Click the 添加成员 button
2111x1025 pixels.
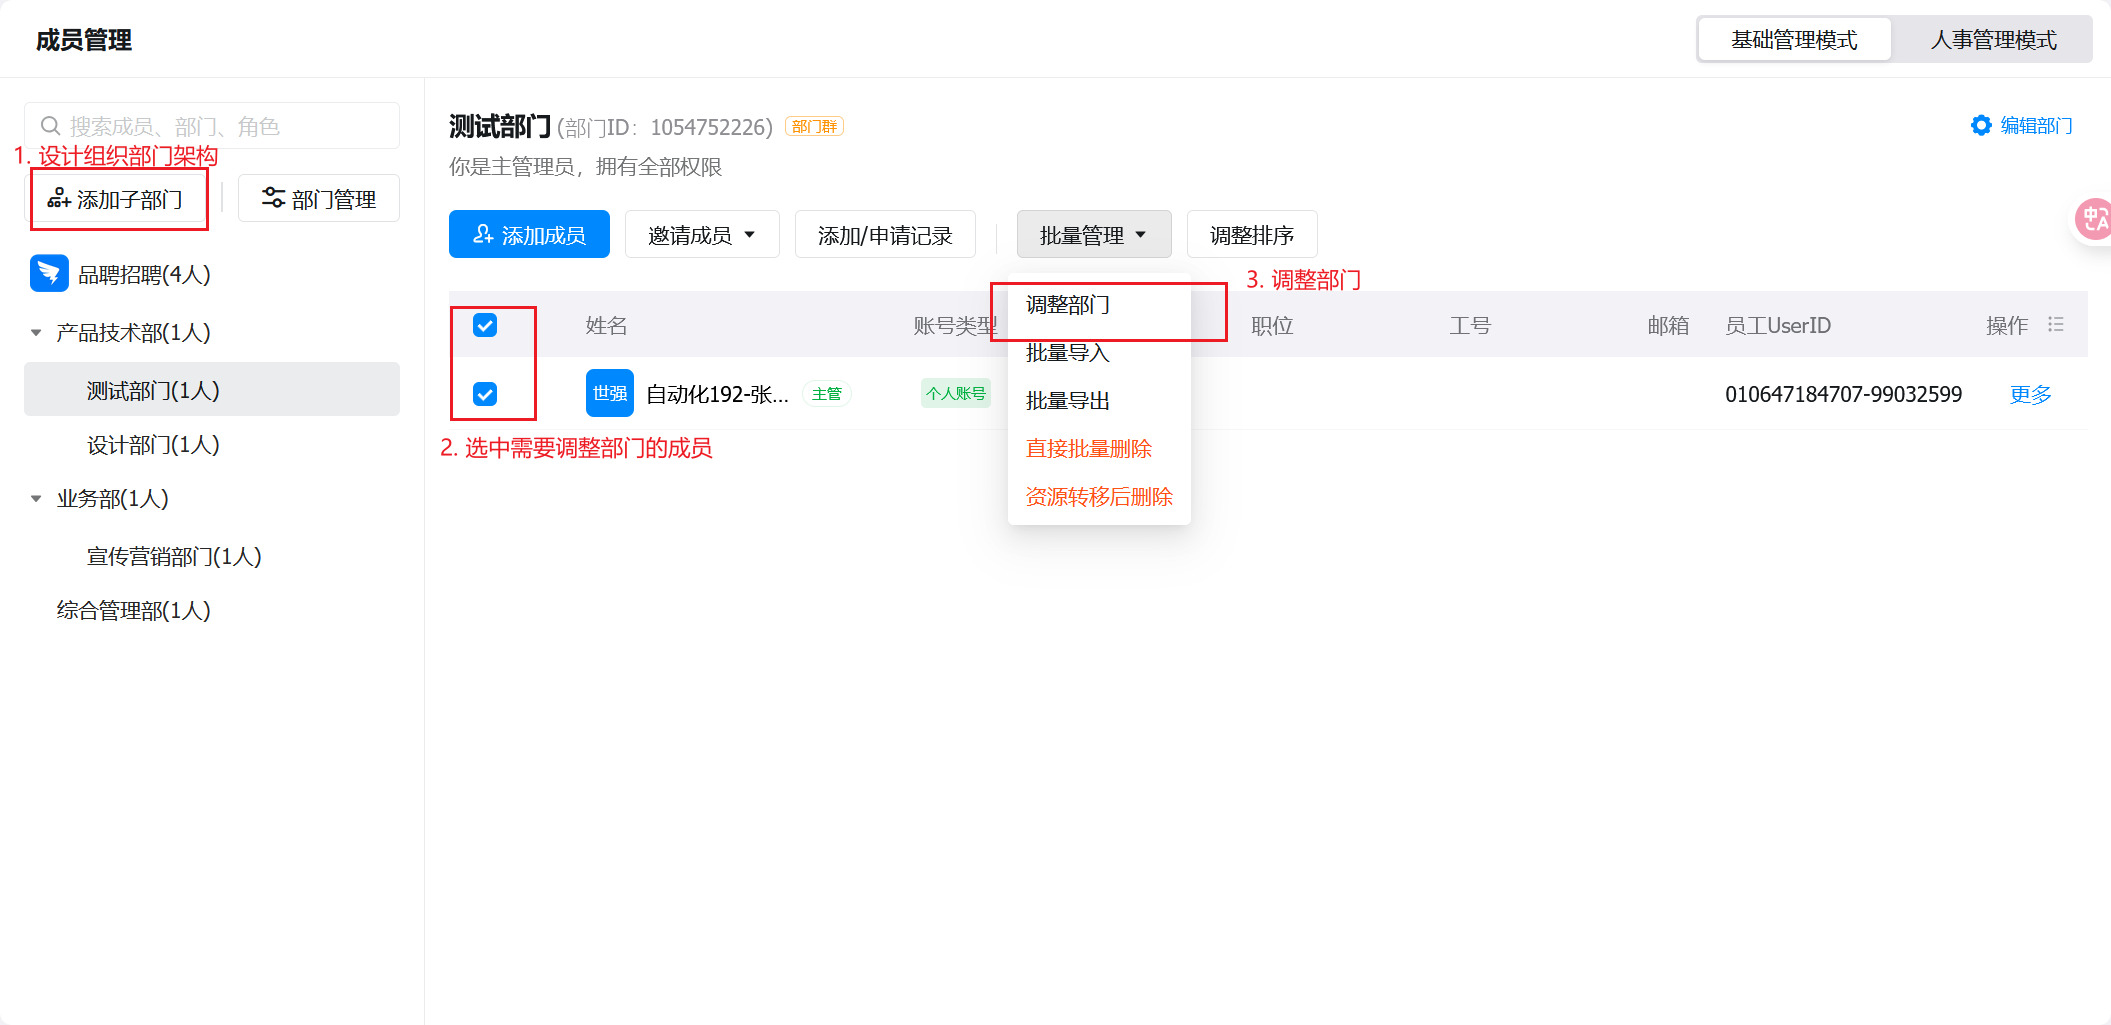529,235
